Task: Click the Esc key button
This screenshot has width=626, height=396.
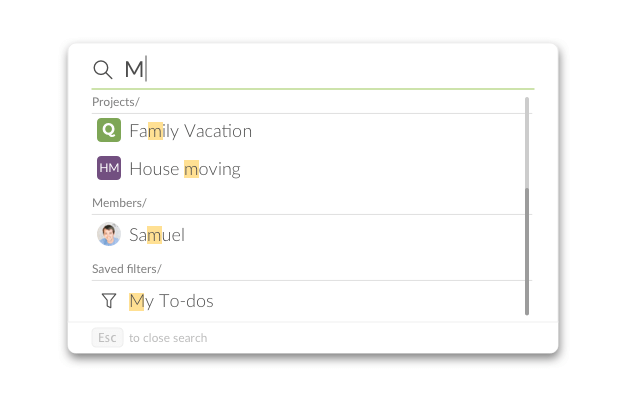Action: pyautogui.click(x=107, y=338)
